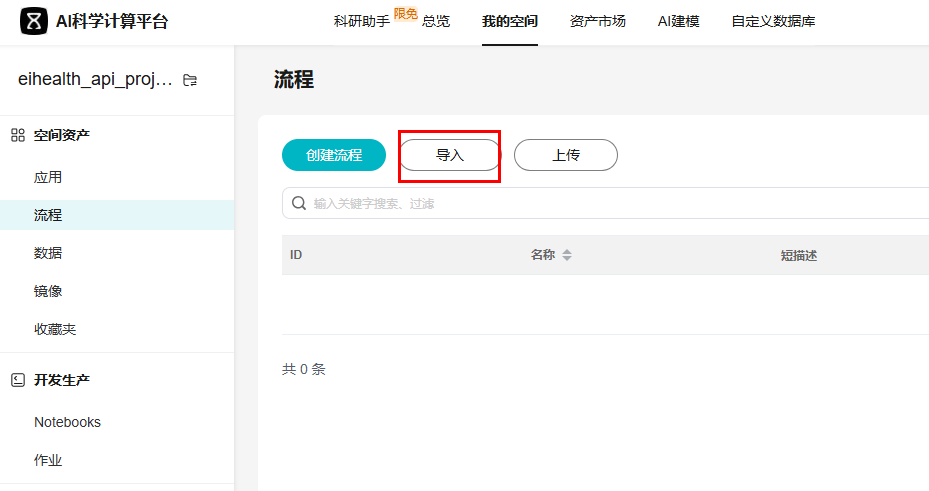Click the 开发生产 section icon
Screen dimensions: 929x491
[x=18, y=380]
